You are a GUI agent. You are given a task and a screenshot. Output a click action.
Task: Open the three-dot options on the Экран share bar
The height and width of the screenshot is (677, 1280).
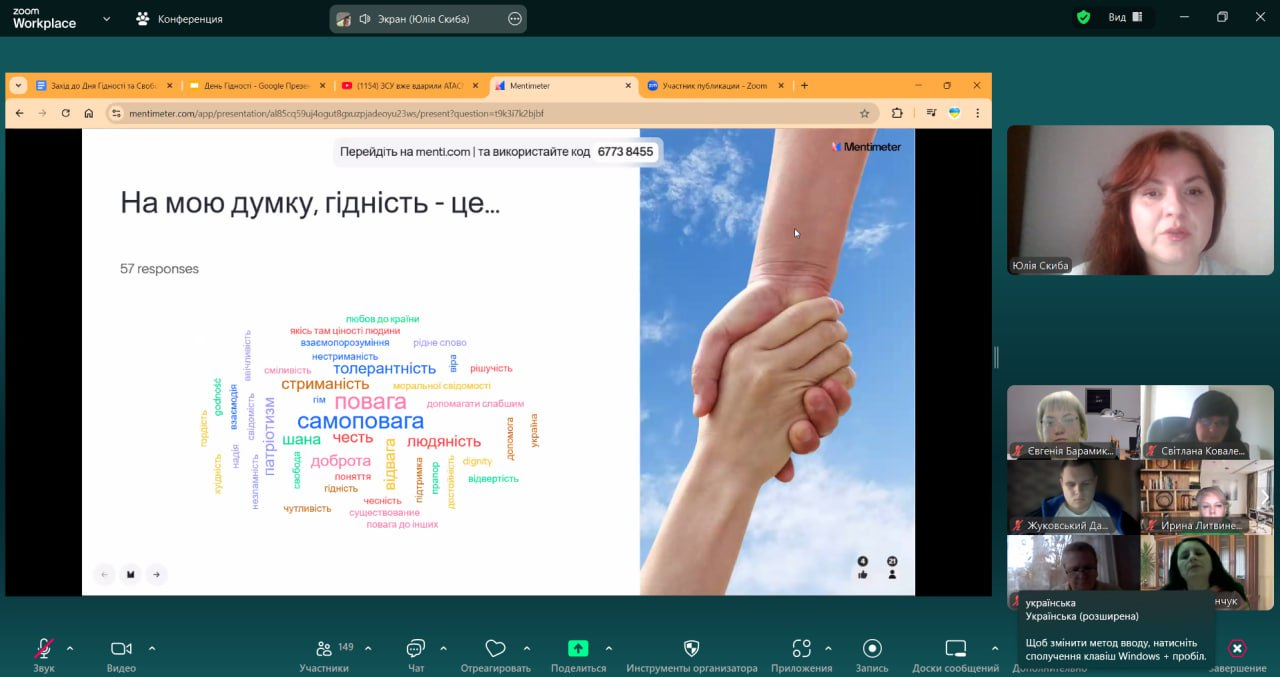[x=515, y=18]
